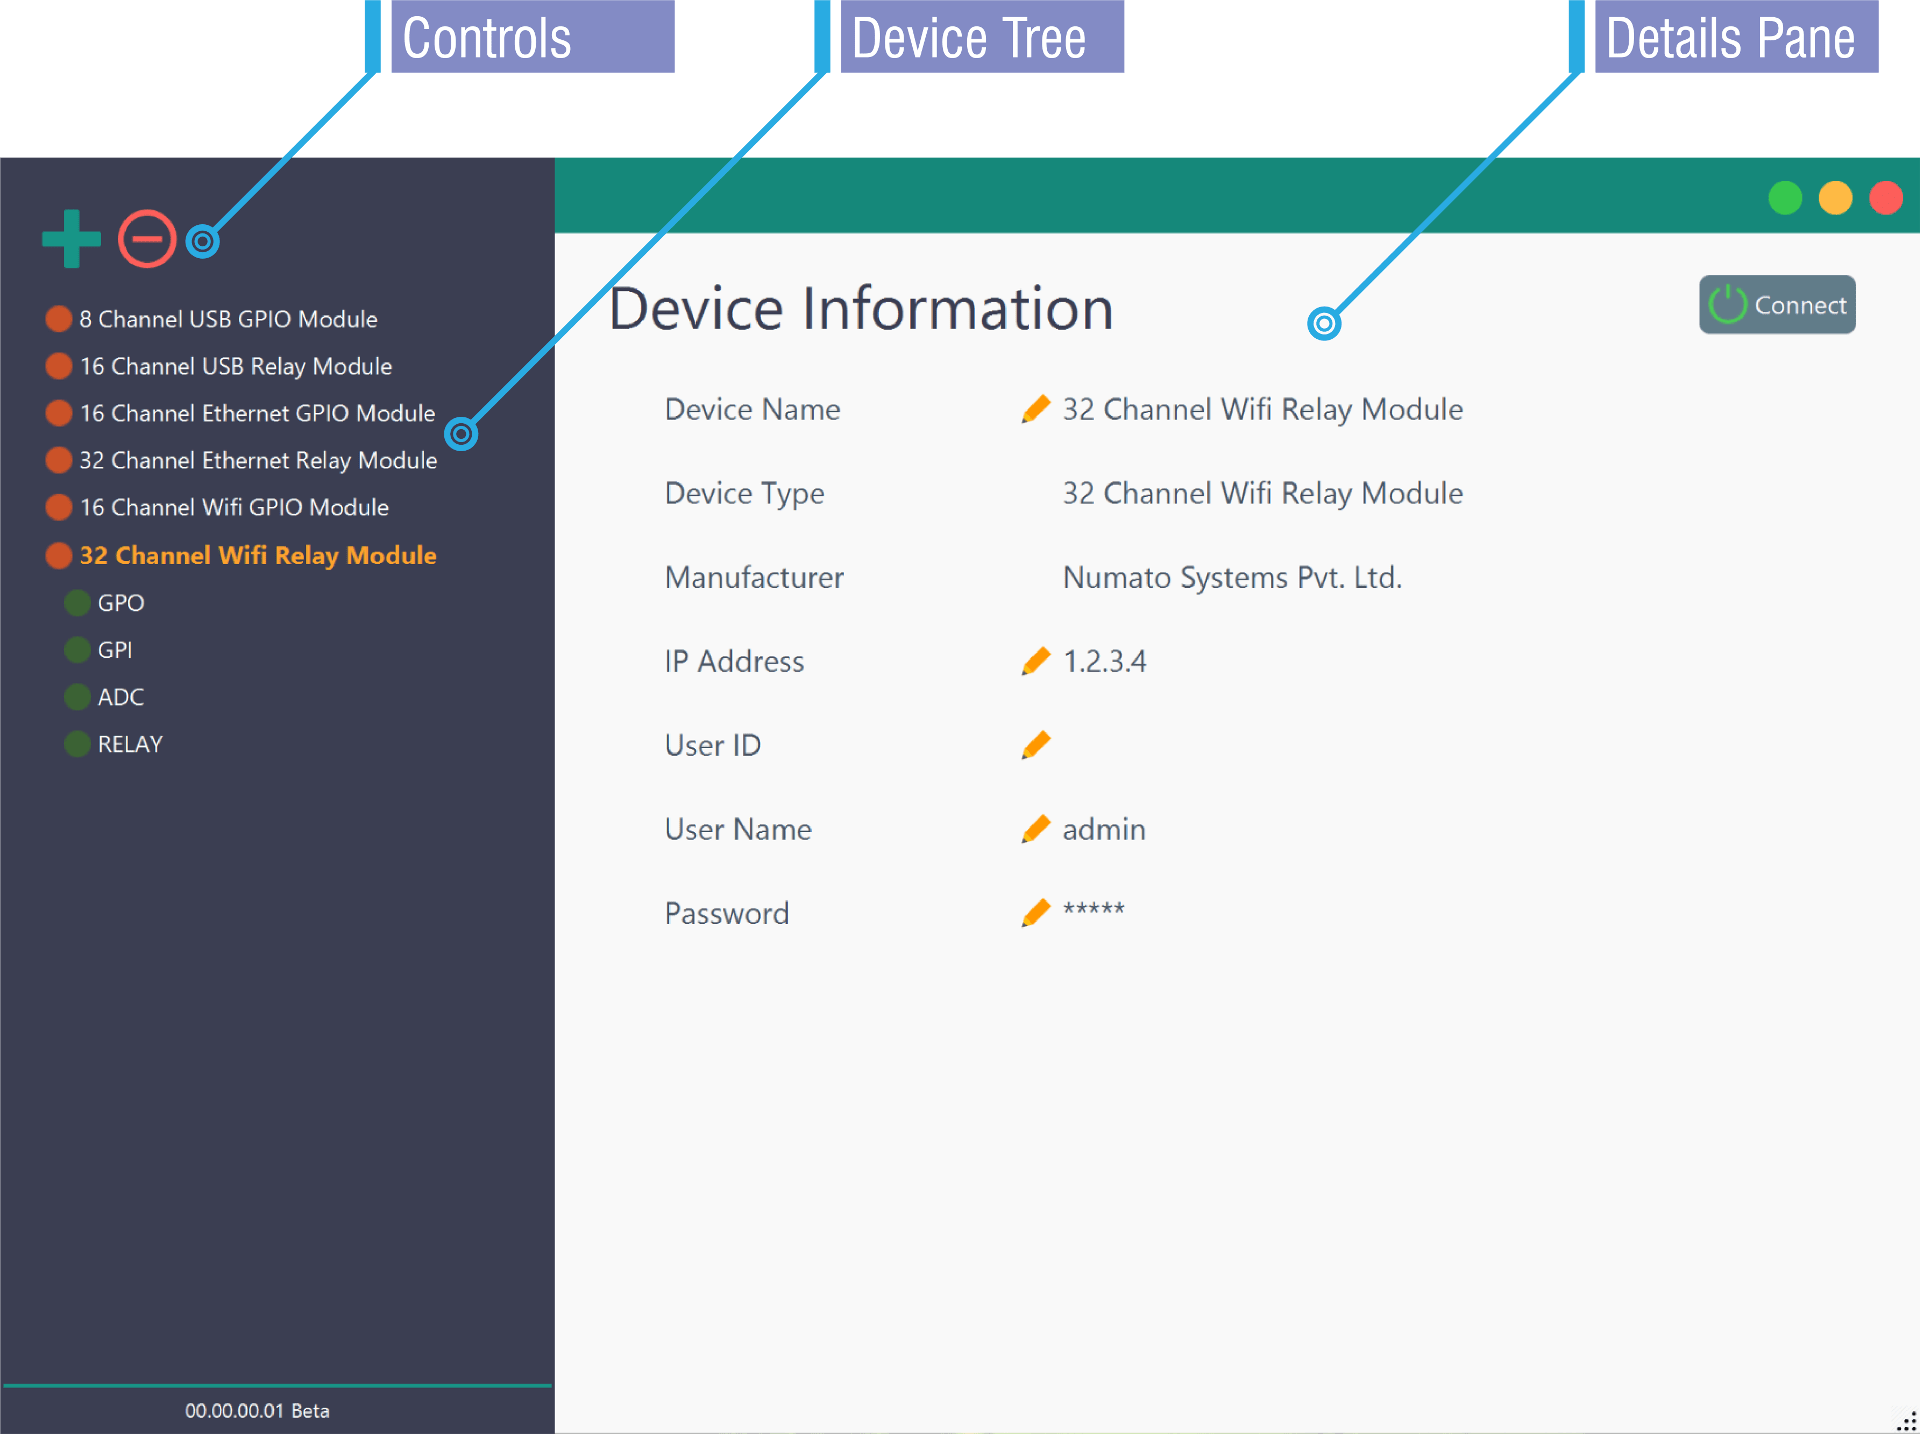The width and height of the screenshot is (1920, 1434).
Task: Click the User ID edit pencil
Action: click(x=1036, y=745)
